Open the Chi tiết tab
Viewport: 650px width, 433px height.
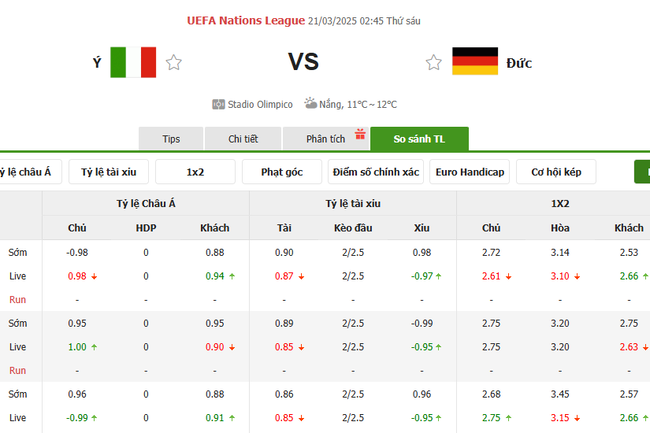pyautogui.click(x=244, y=140)
